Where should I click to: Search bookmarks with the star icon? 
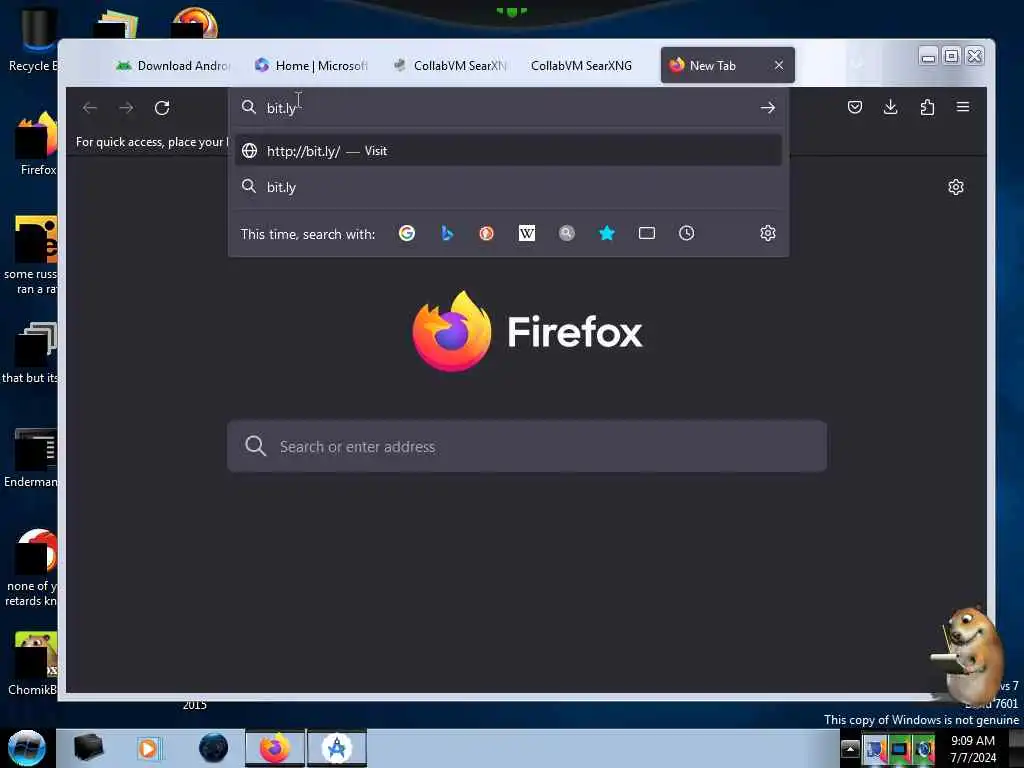click(607, 233)
